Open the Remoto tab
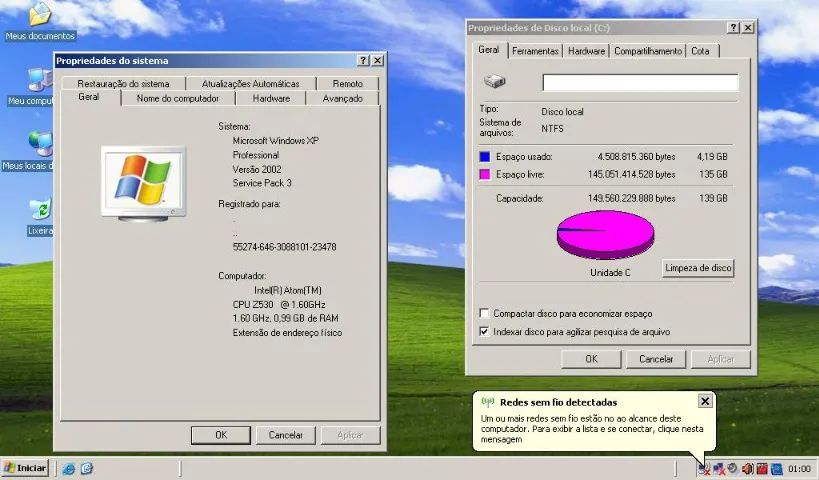The image size is (819, 480). click(x=347, y=84)
